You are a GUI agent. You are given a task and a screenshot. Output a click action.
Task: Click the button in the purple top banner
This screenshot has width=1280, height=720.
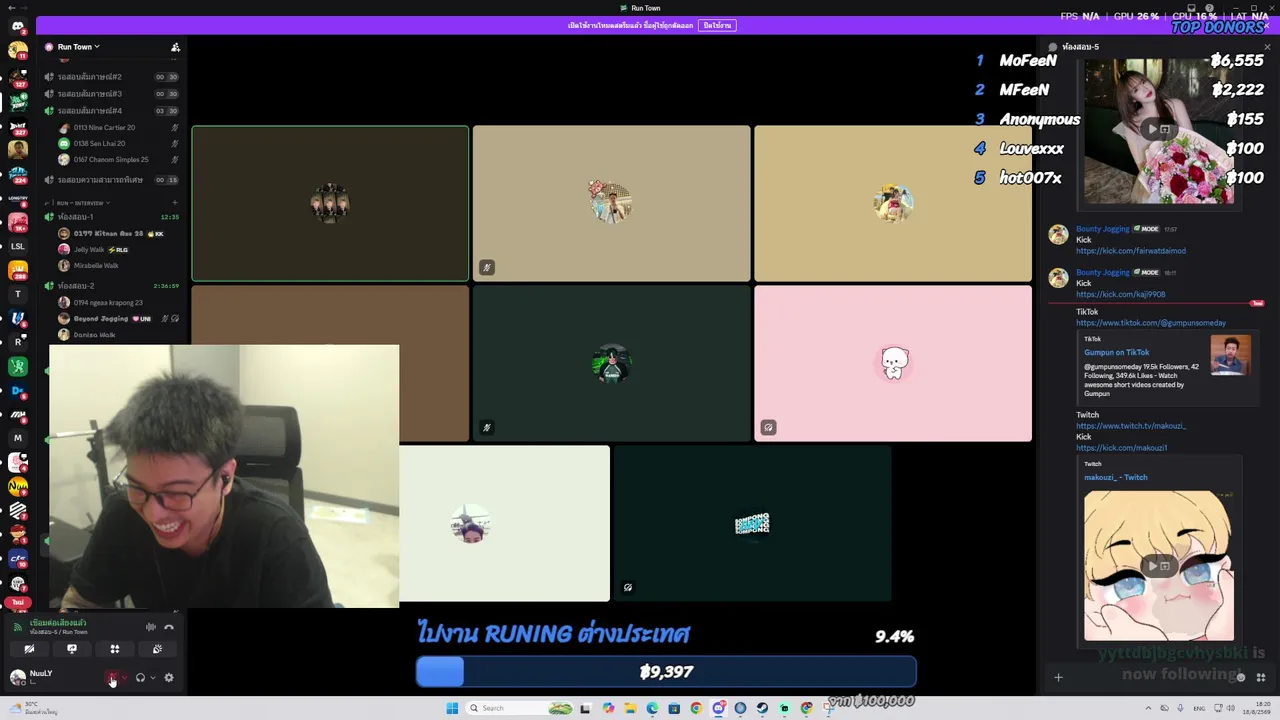tap(717, 25)
